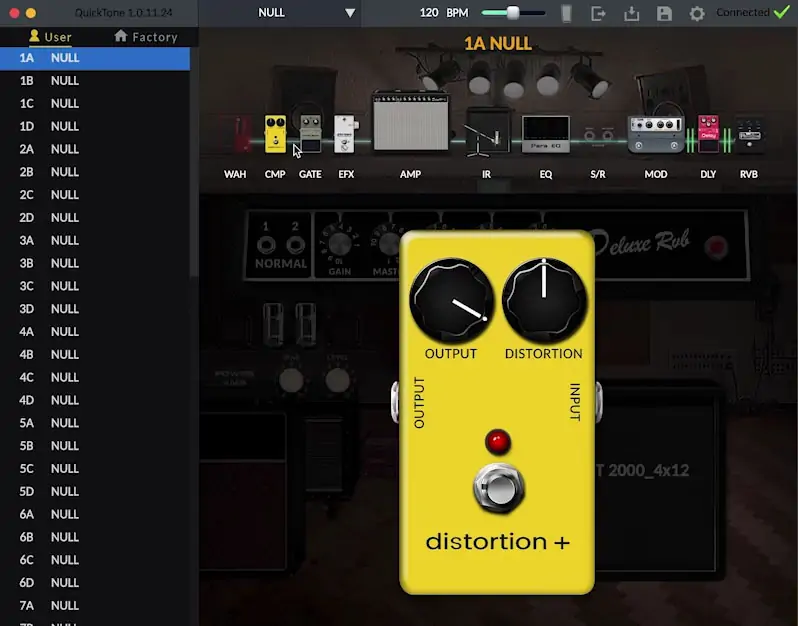Image resolution: width=798 pixels, height=626 pixels.
Task: Expand the NULL preset dropdown arrow
Action: point(350,13)
